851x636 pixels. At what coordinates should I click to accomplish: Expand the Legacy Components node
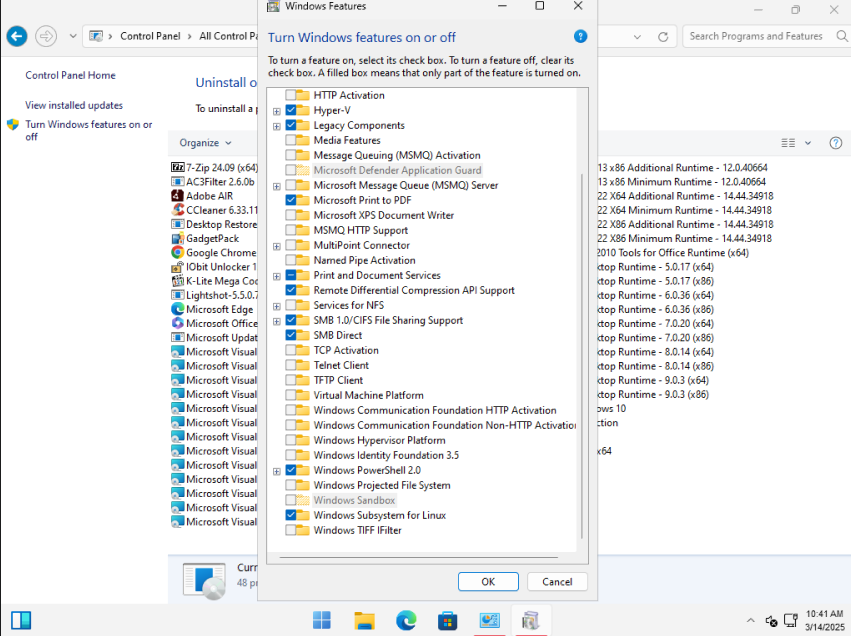(x=277, y=126)
